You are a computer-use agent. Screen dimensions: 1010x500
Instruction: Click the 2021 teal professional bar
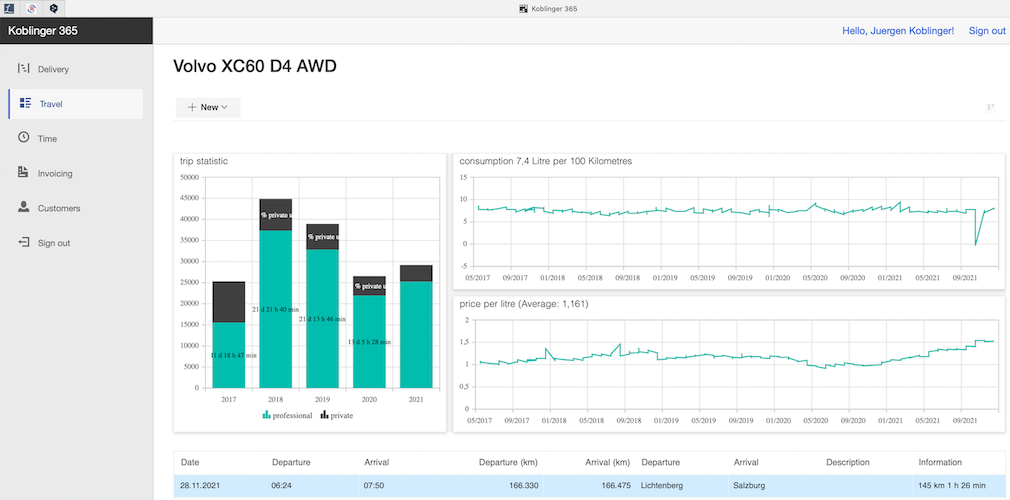tap(416, 334)
